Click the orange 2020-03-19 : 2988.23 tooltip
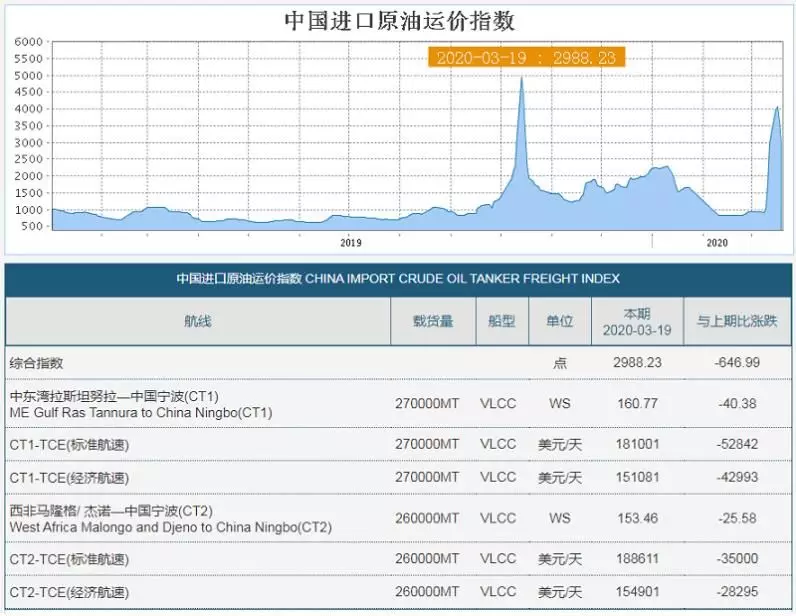The image size is (796, 616). [526, 57]
